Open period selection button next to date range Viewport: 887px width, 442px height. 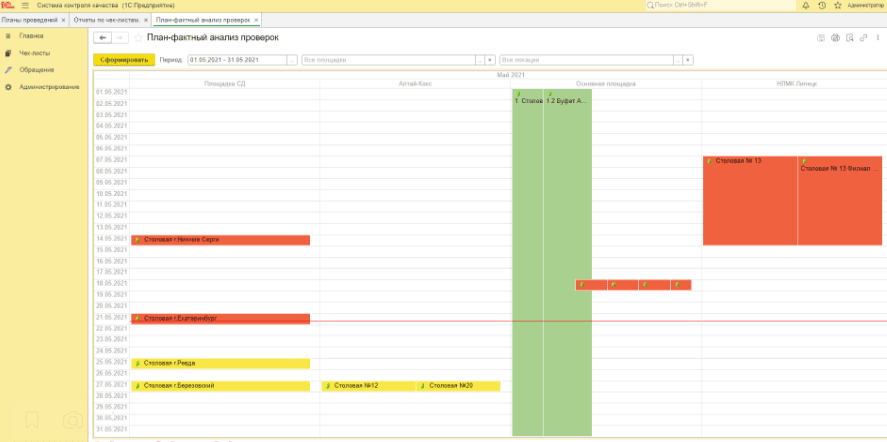[x=292, y=60]
